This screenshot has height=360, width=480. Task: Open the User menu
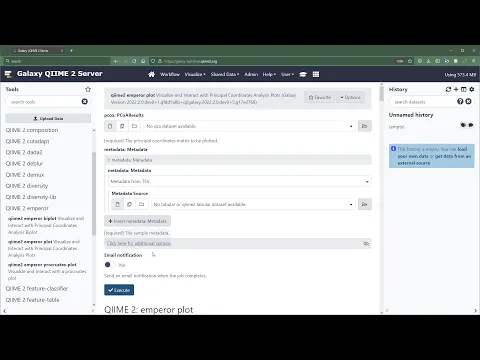pos(287,74)
